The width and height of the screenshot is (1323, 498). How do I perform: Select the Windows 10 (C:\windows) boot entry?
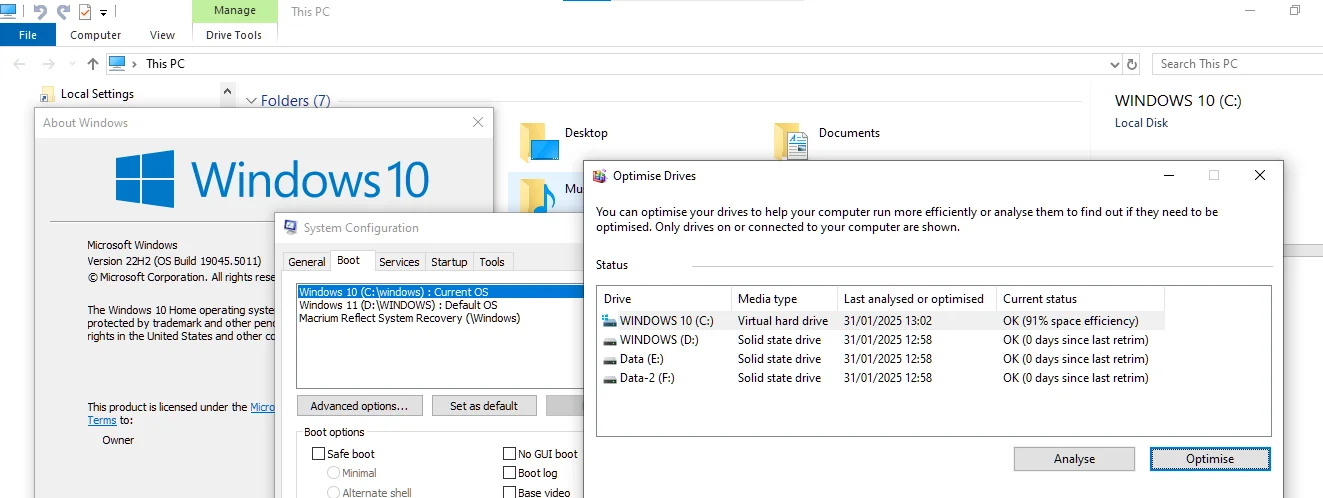440,292
